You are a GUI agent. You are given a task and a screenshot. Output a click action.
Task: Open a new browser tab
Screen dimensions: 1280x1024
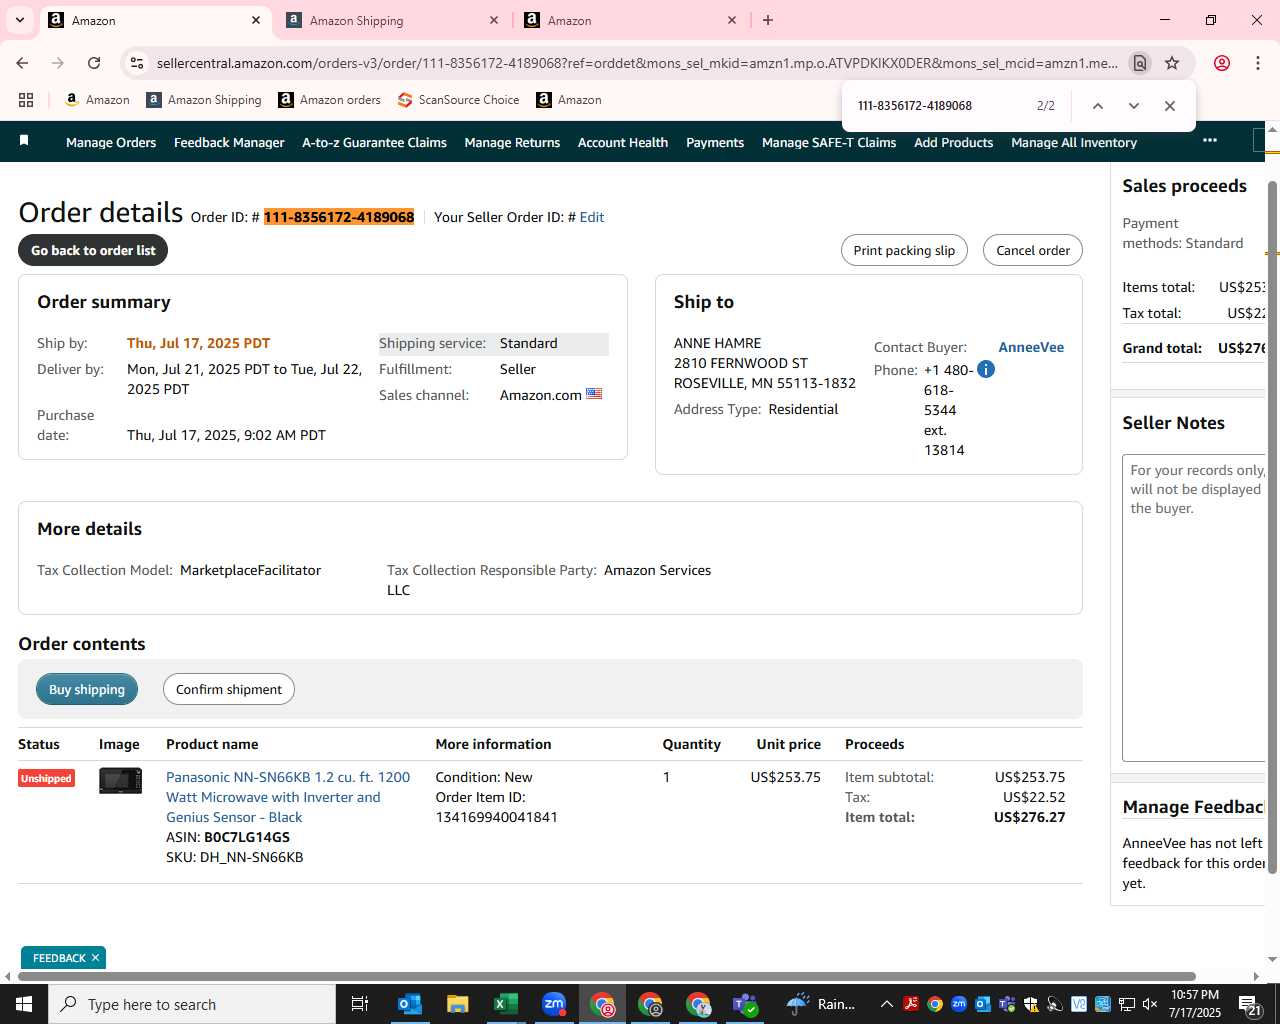[x=768, y=20]
